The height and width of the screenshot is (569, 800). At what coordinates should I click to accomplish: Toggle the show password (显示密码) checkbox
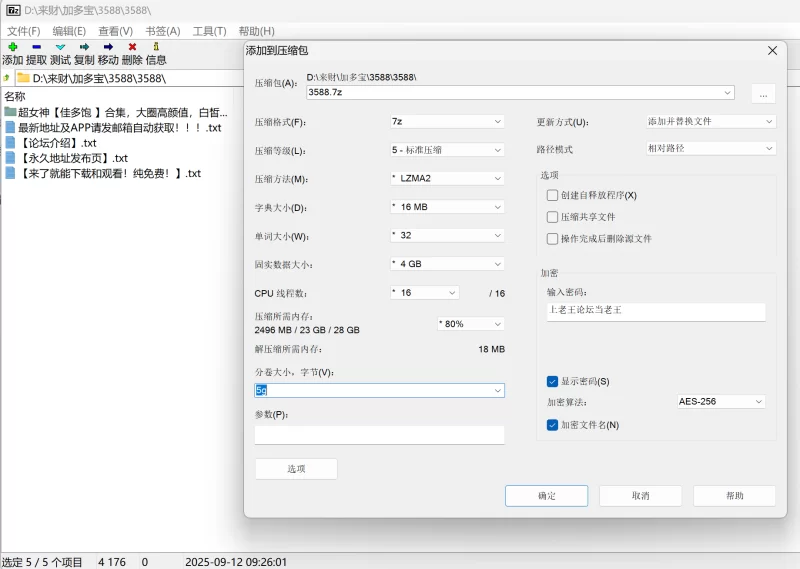pyautogui.click(x=552, y=381)
